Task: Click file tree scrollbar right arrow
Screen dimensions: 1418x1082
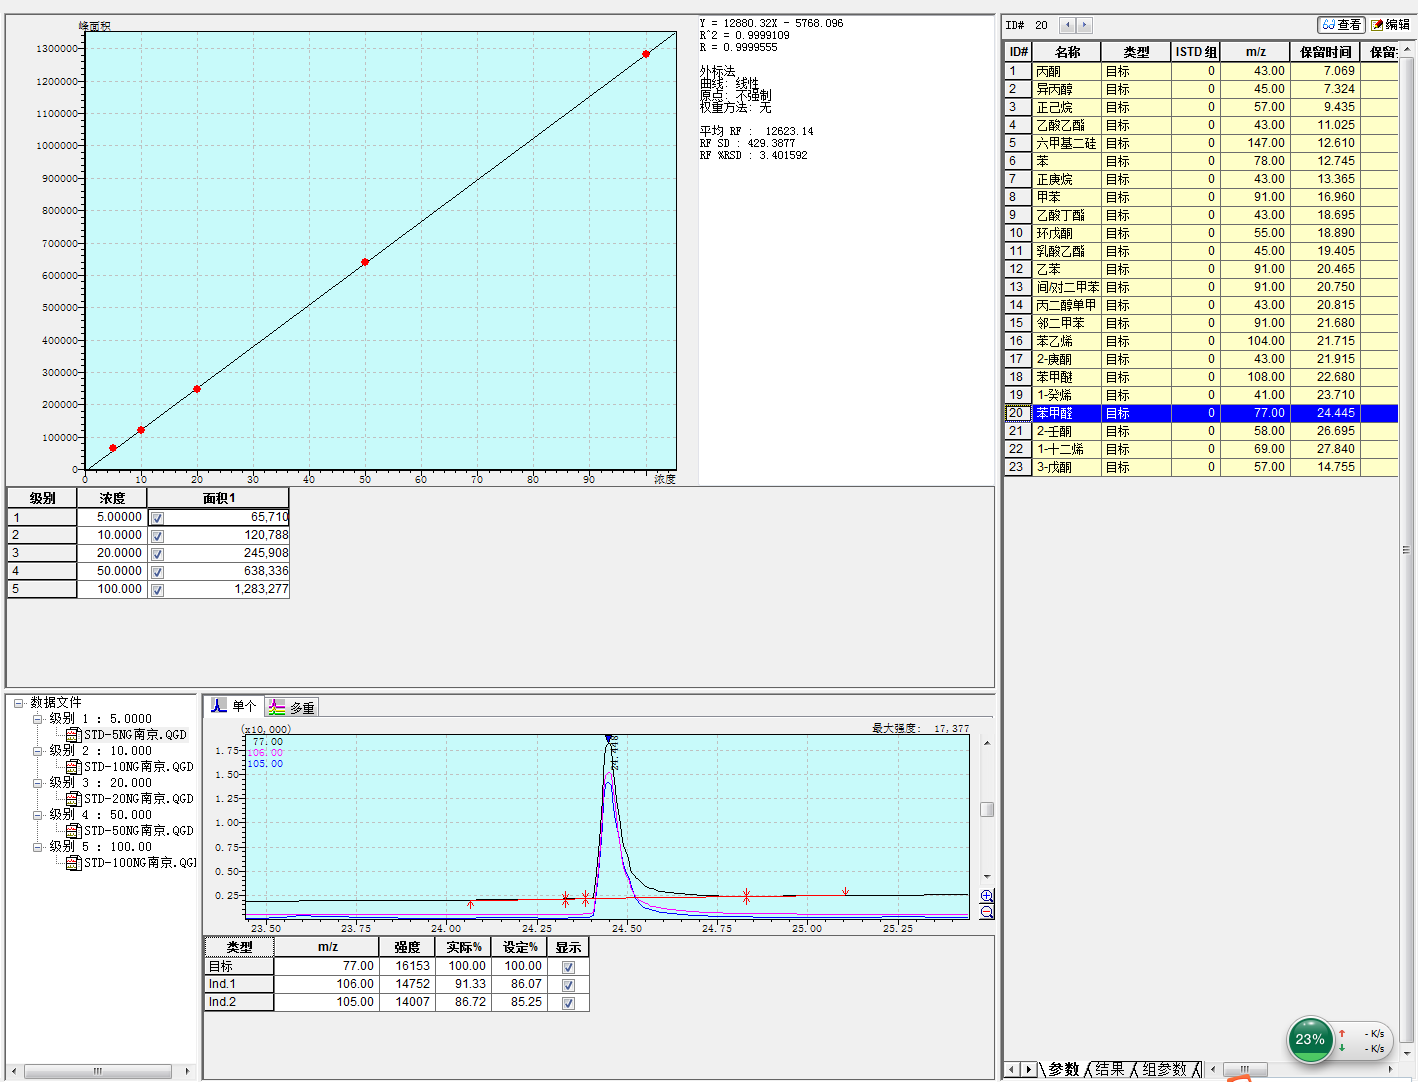Action: point(188,1071)
